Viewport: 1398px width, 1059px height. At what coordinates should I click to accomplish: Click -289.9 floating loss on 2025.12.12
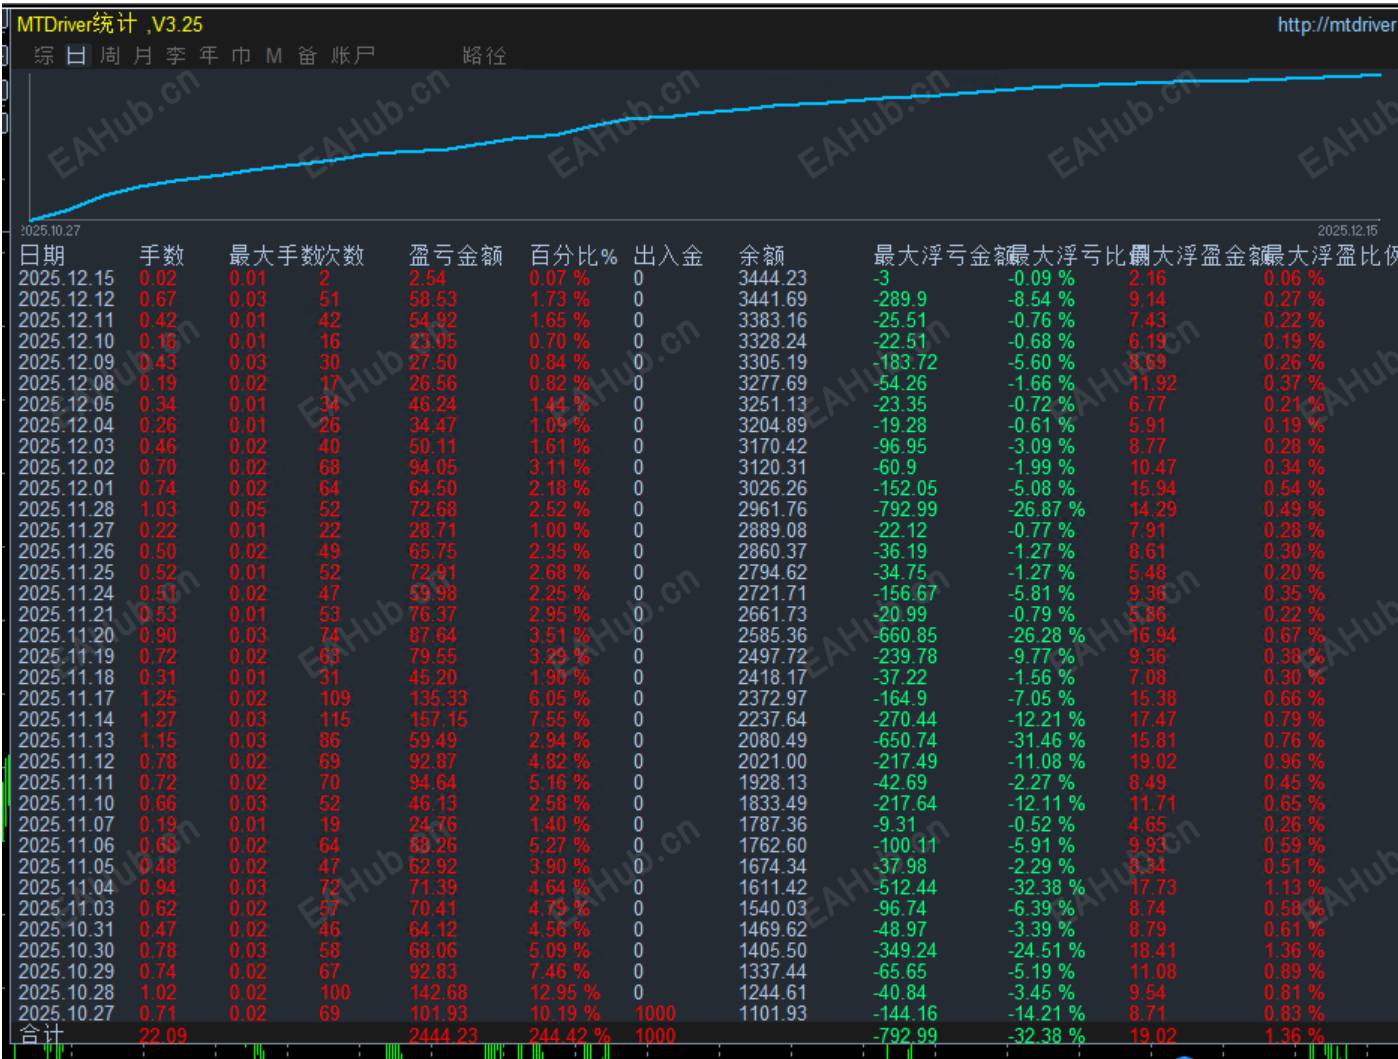point(900,299)
